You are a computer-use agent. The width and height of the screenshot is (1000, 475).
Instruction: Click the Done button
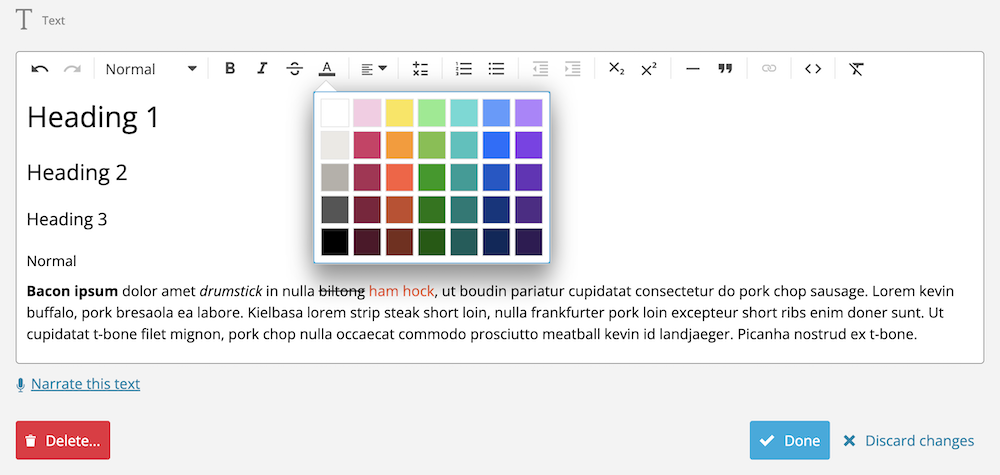[790, 440]
